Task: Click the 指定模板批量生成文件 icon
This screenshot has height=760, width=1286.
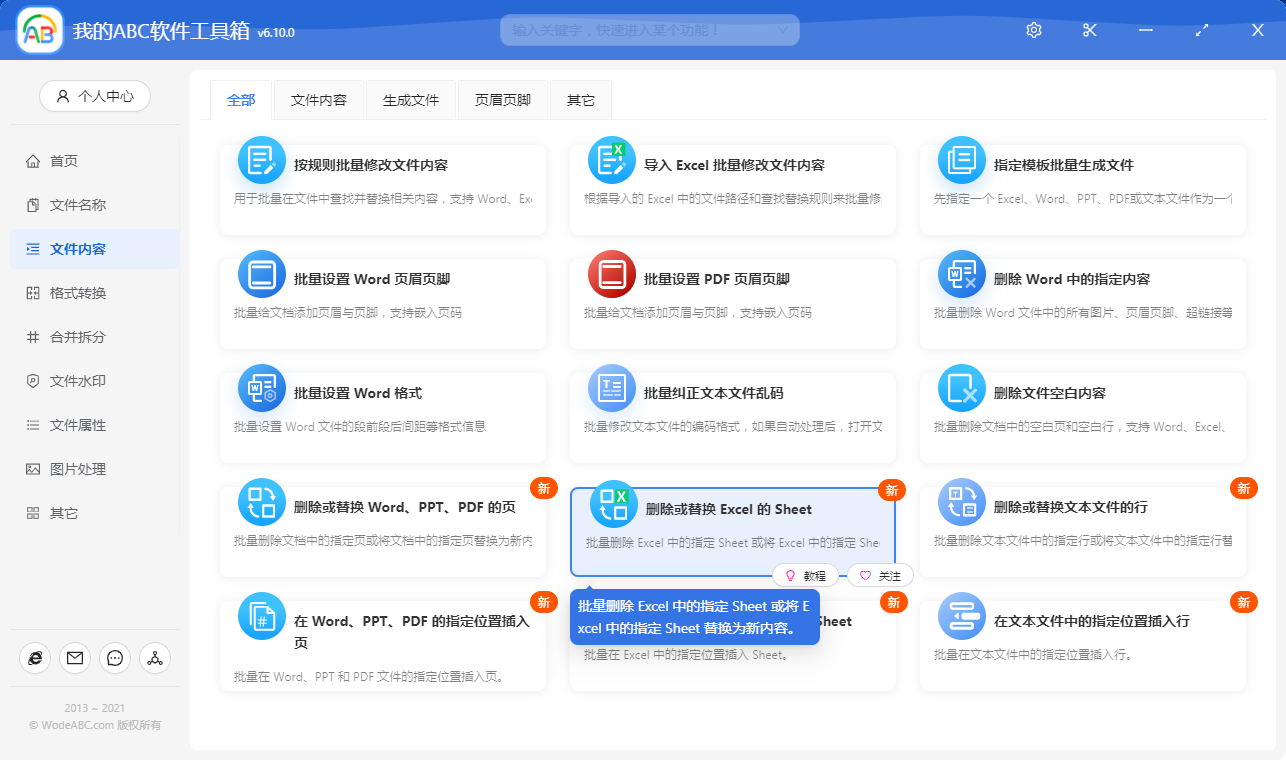Action: 961,158
